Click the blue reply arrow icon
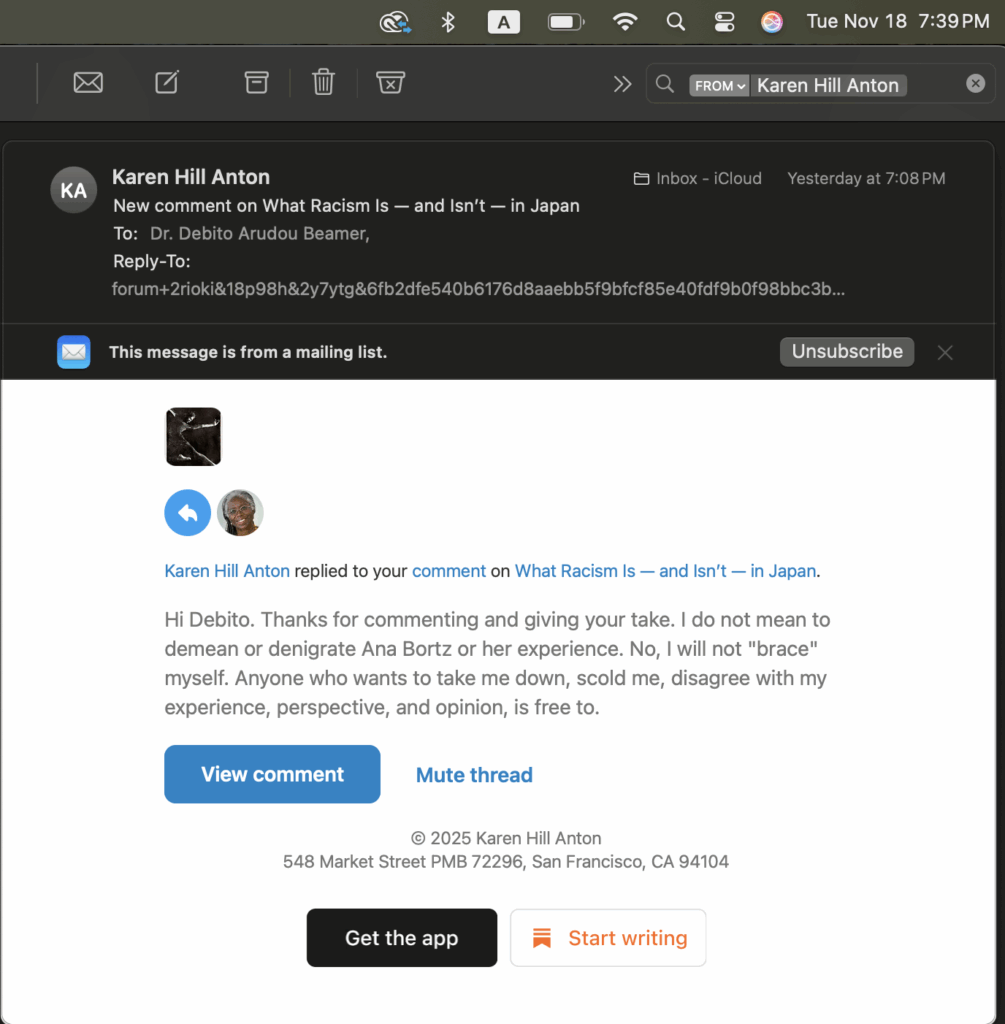This screenshot has width=1005, height=1024. pyautogui.click(x=187, y=513)
